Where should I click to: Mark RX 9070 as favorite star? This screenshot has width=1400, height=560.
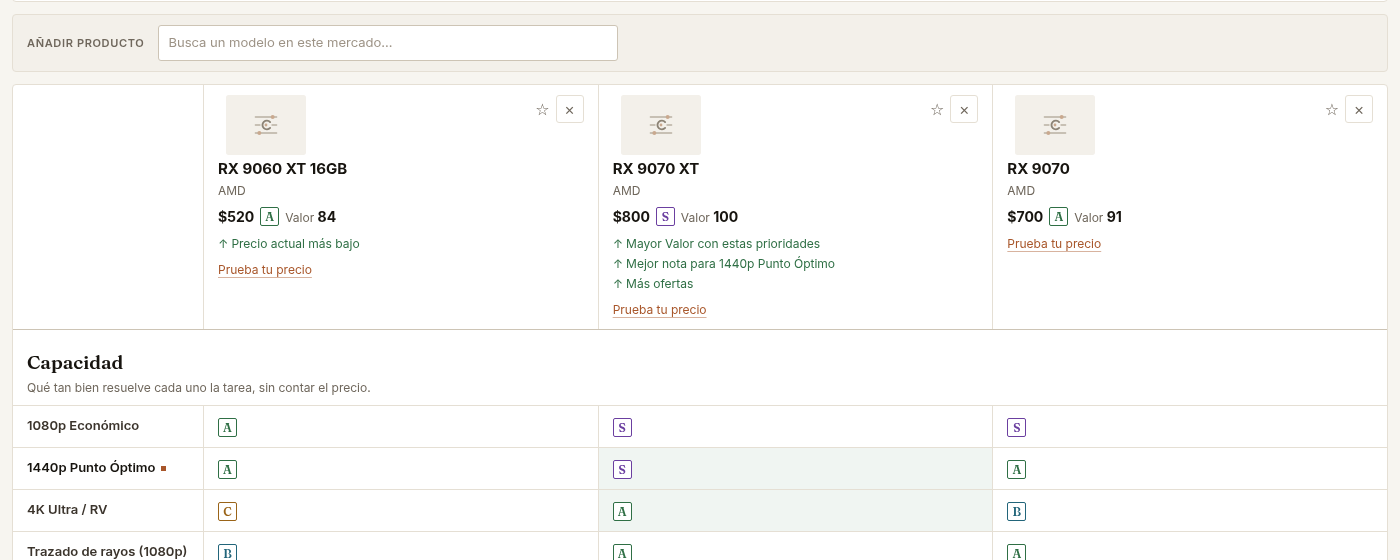[x=1331, y=110]
